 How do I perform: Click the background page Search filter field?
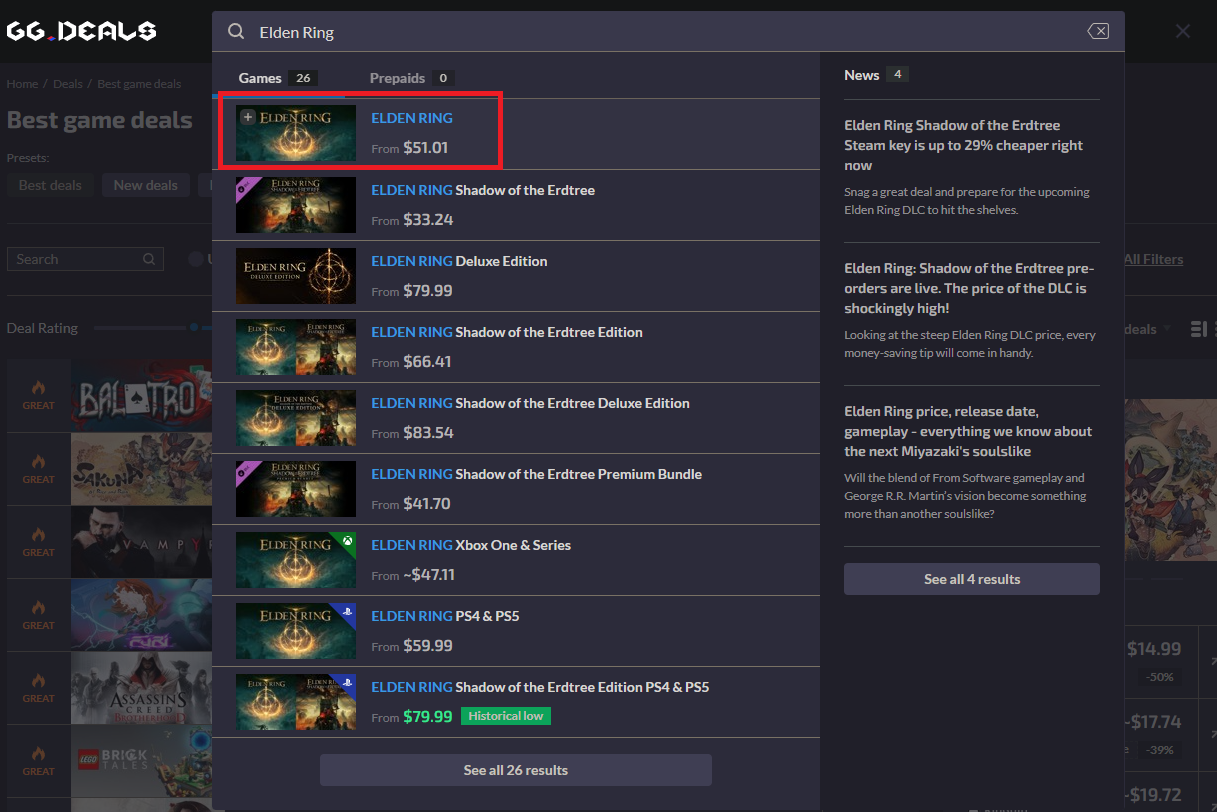85,259
